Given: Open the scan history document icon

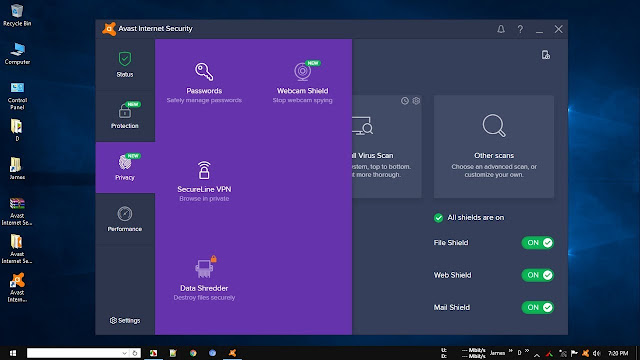Looking at the screenshot, I should coord(546,55).
